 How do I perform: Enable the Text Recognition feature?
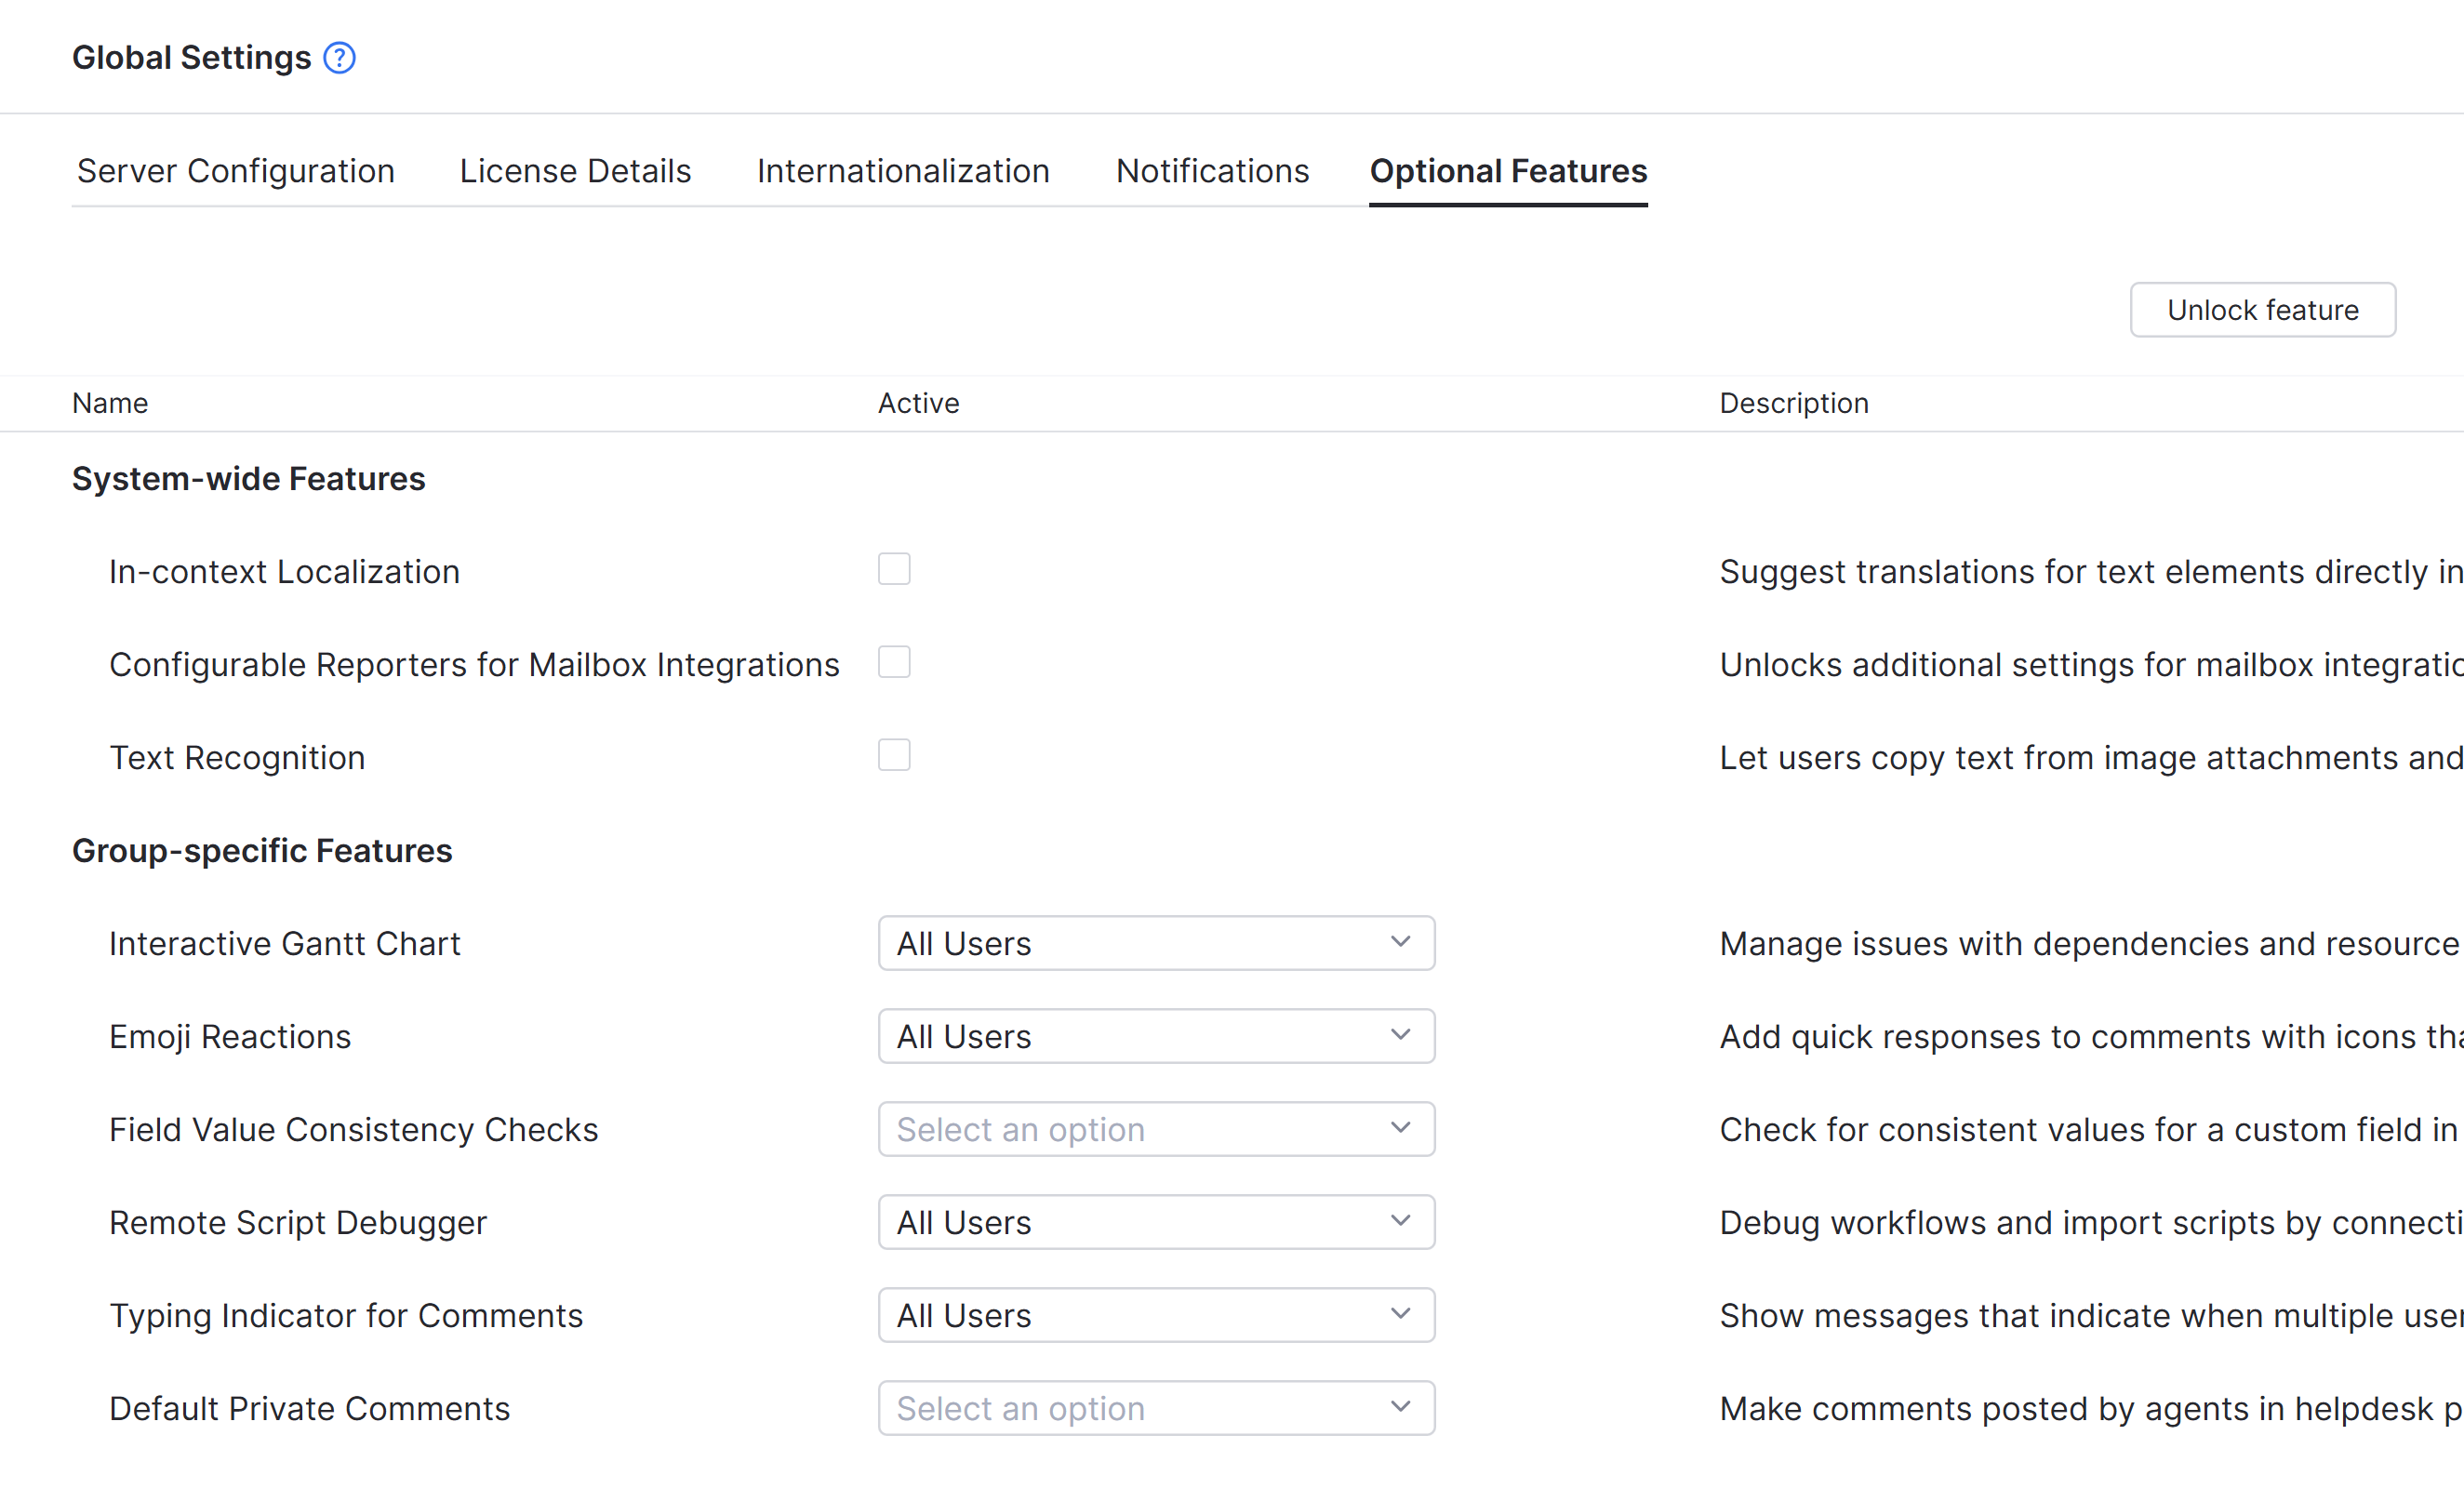coord(894,755)
